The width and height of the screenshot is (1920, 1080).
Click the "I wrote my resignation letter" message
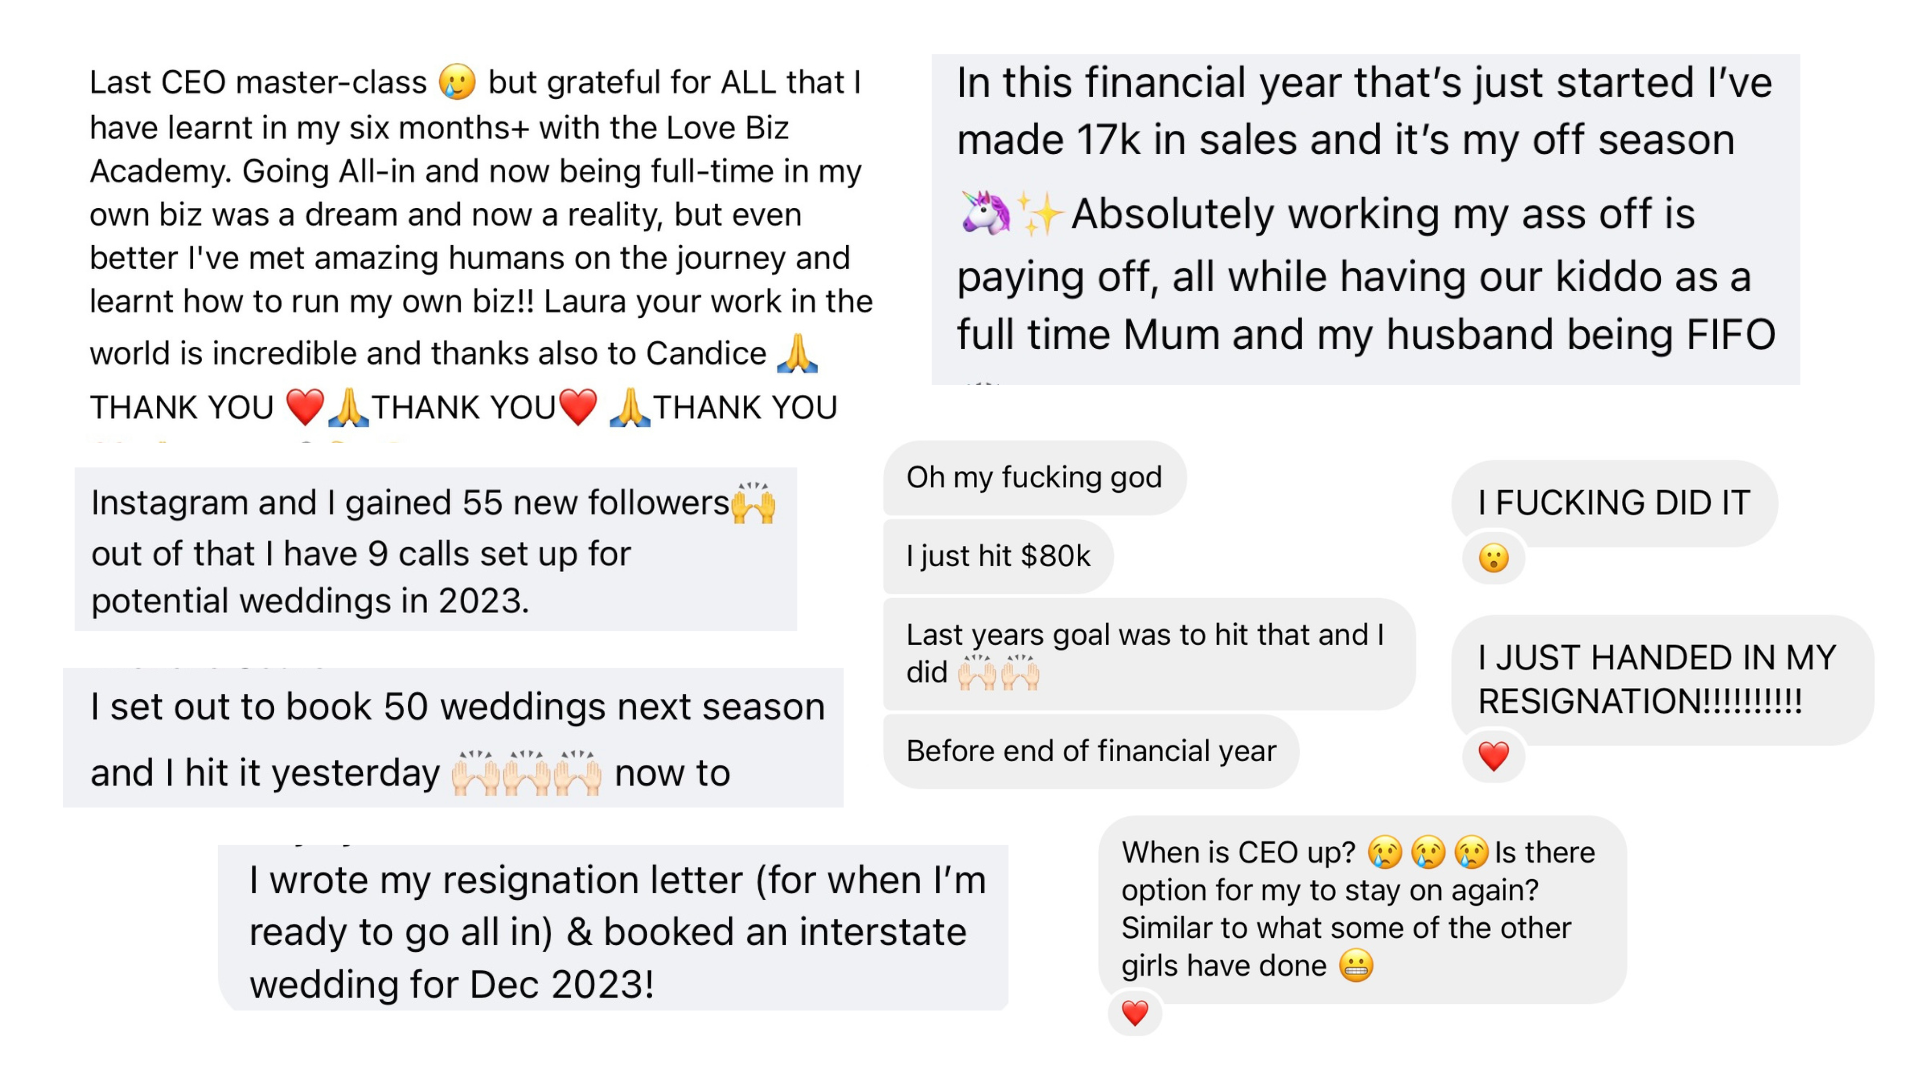[x=613, y=930]
